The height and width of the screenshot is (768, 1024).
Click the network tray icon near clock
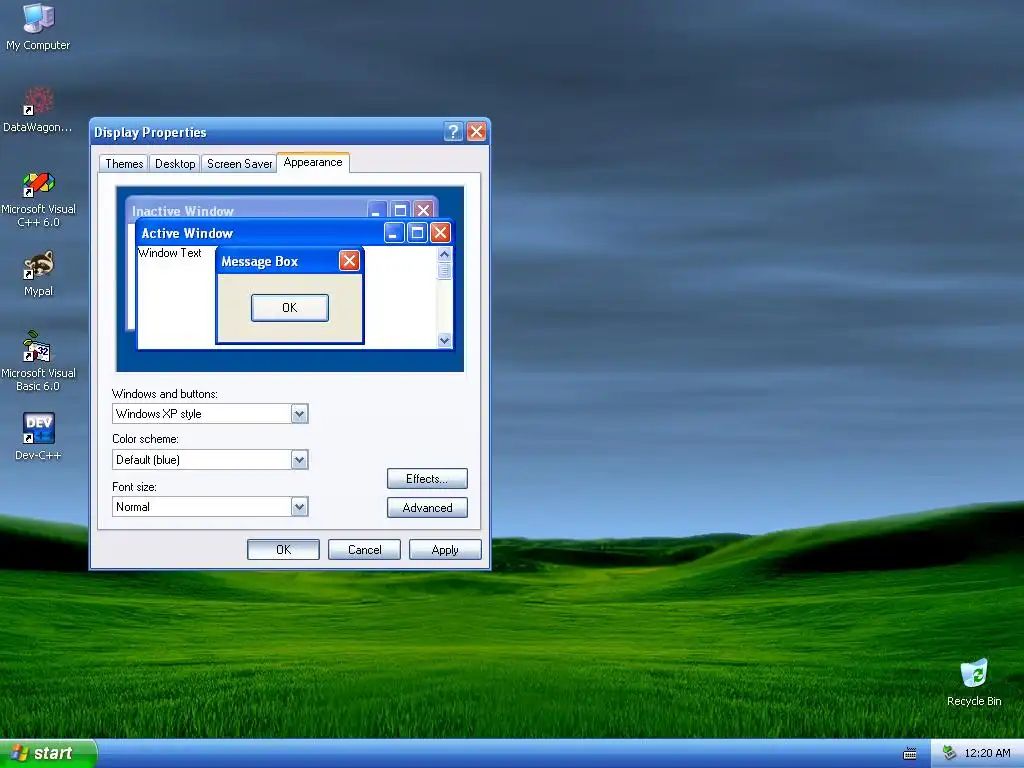coord(949,753)
